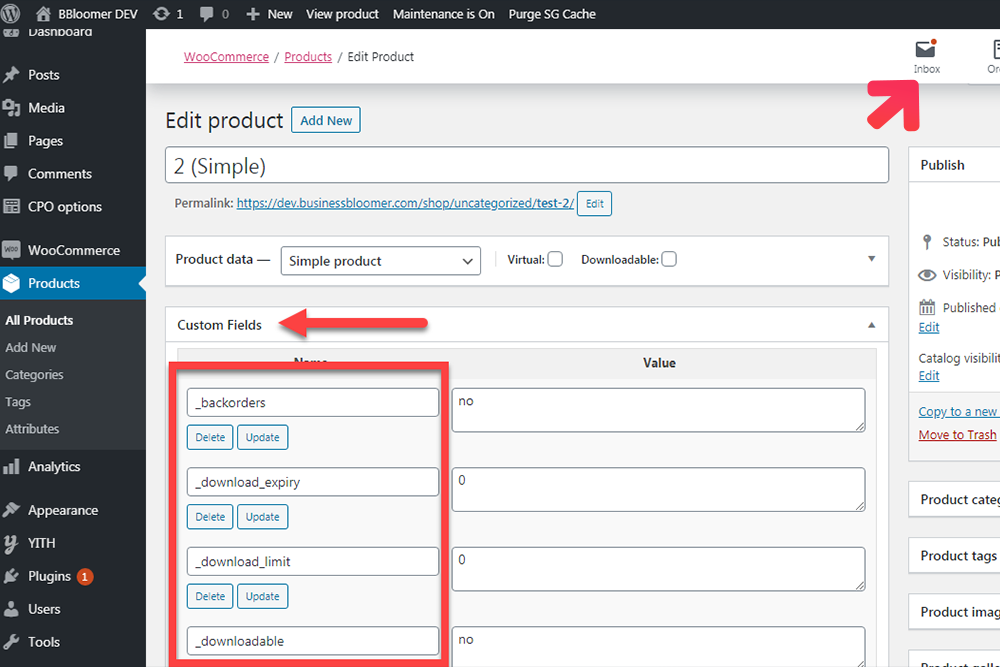
Task: Enable the Downloadable checkbox
Action: pyautogui.click(x=668, y=259)
